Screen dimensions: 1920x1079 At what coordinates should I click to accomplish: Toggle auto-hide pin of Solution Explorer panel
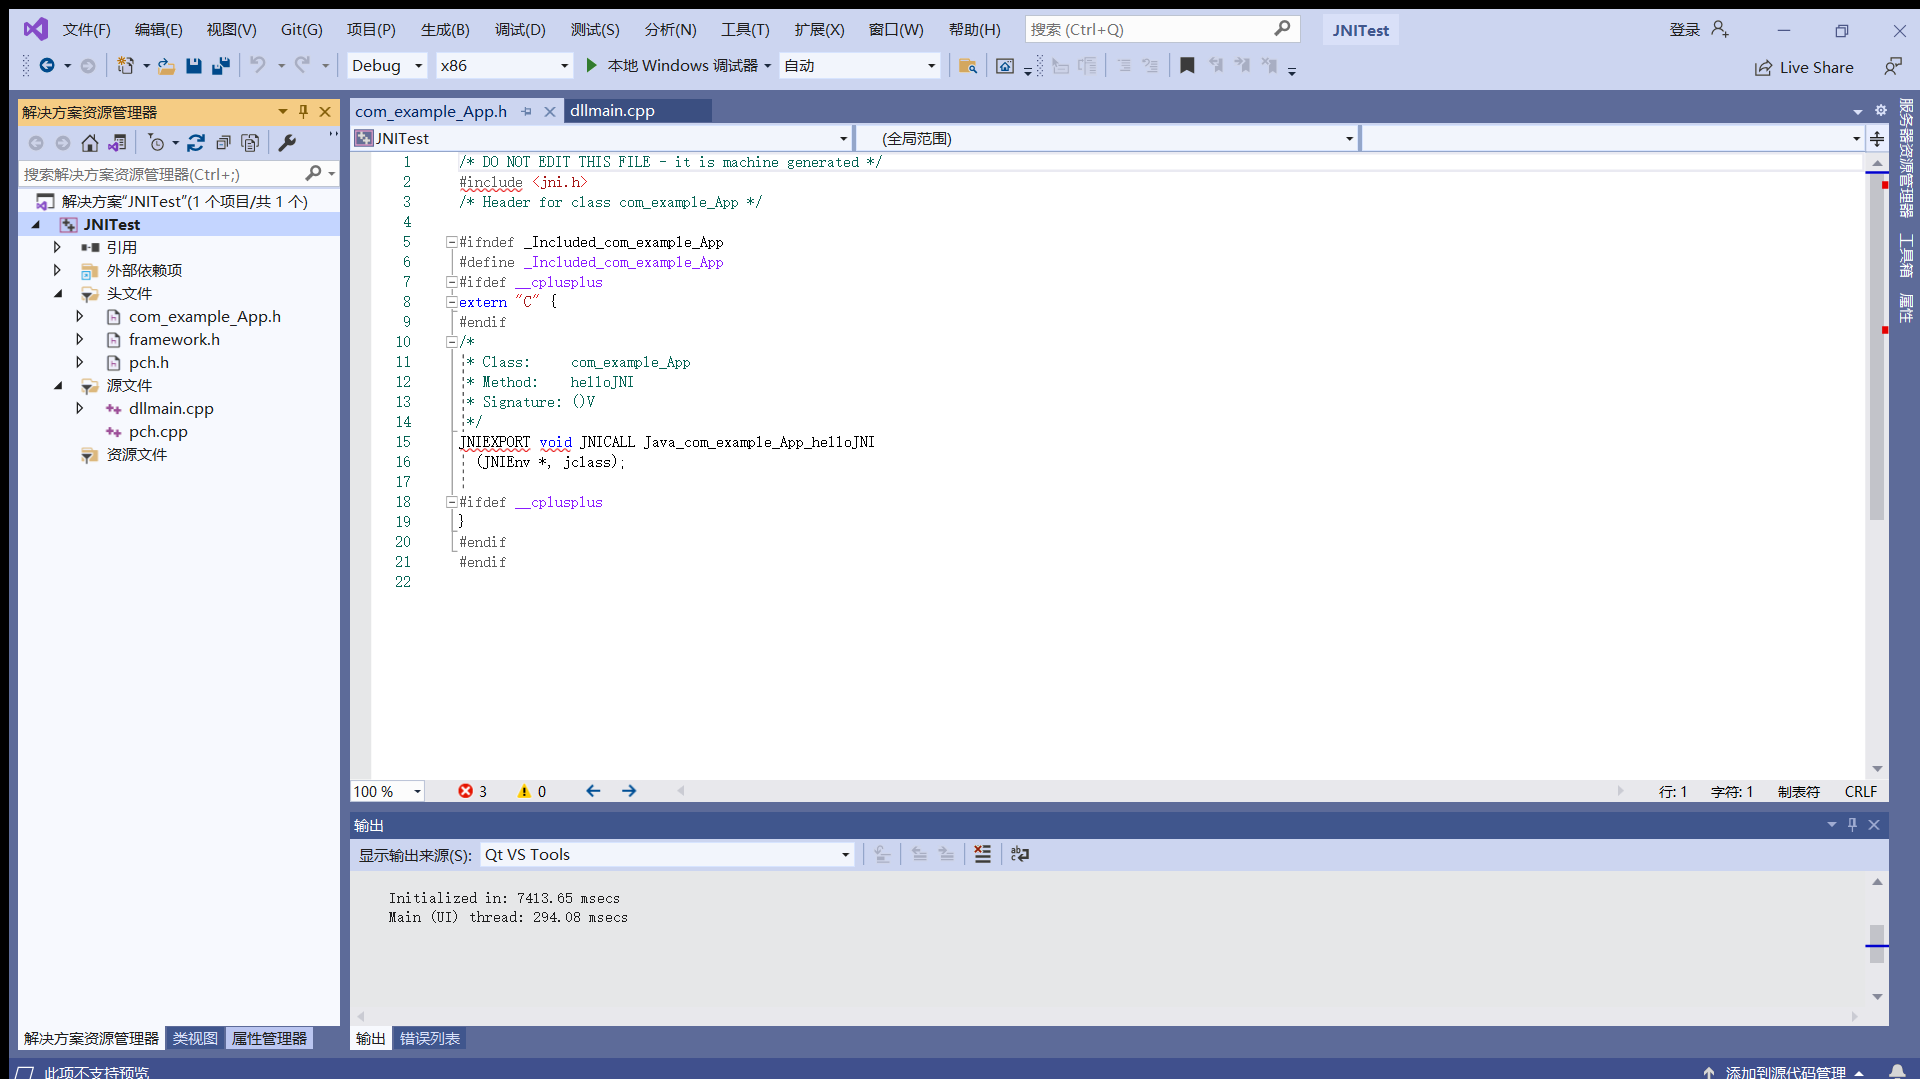[304, 112]
